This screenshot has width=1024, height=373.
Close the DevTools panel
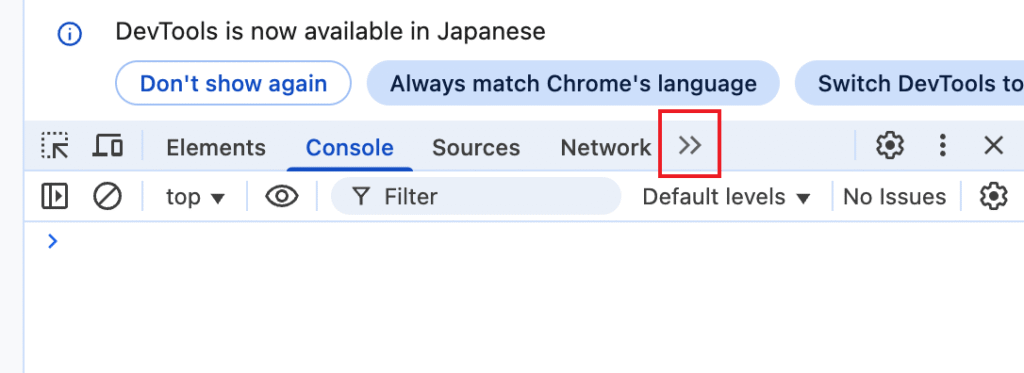(993, 145)
